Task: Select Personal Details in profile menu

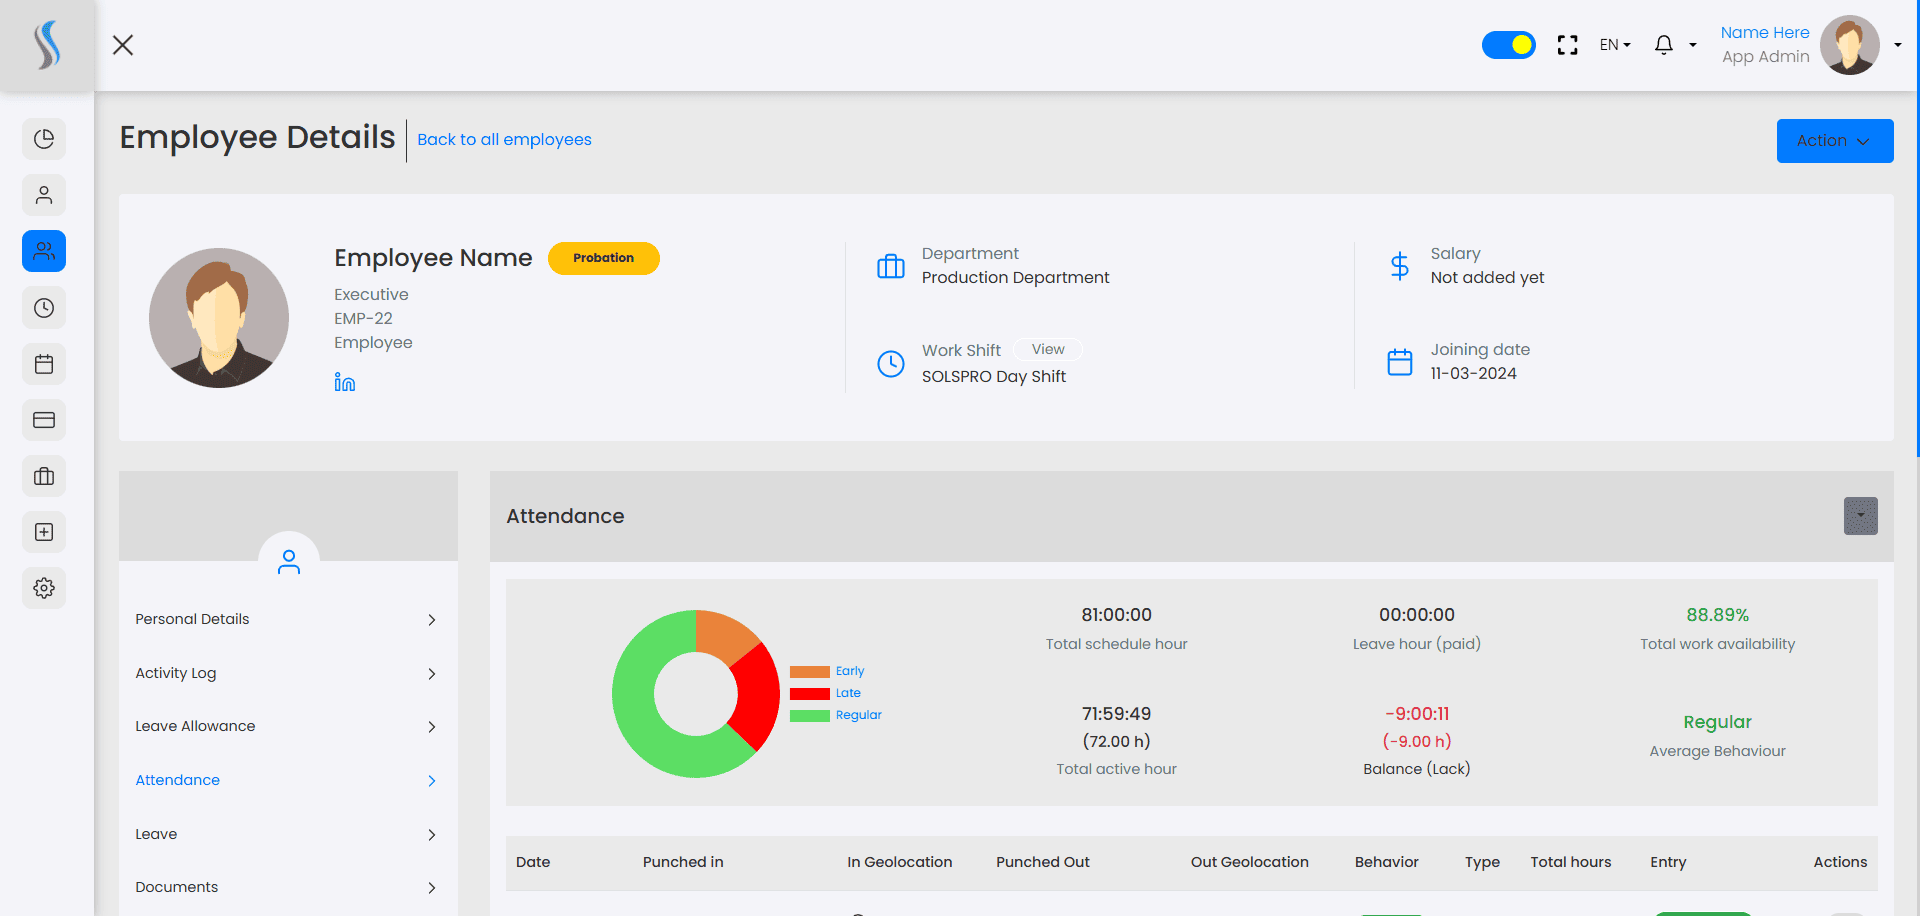Action: click(288, 619)
